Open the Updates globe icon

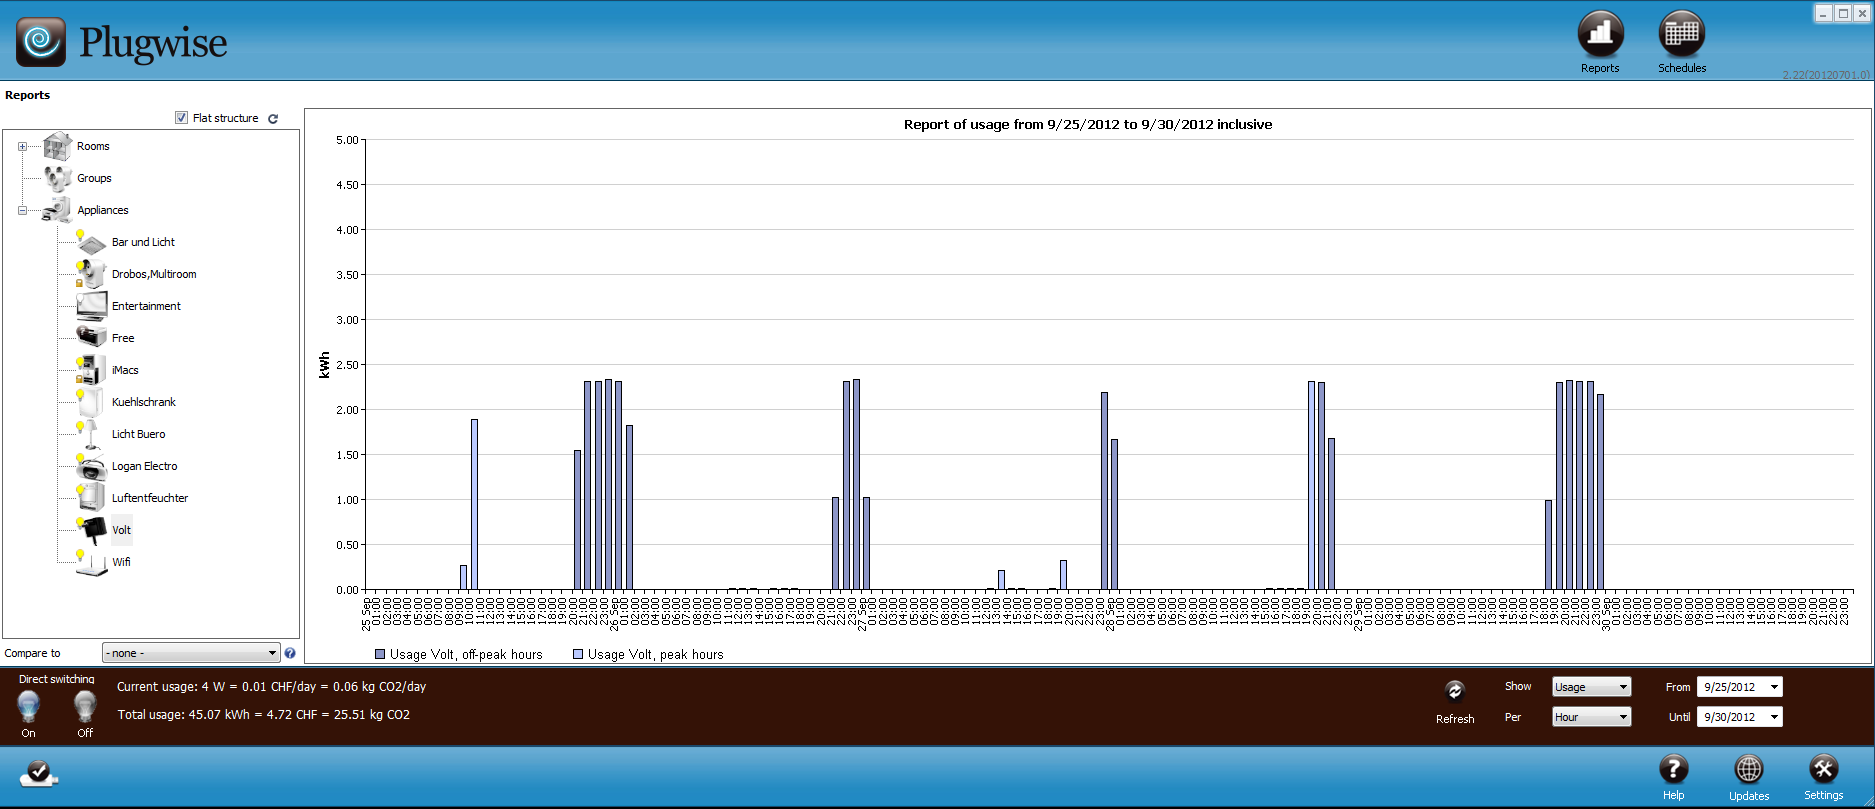pos(1748,769)
